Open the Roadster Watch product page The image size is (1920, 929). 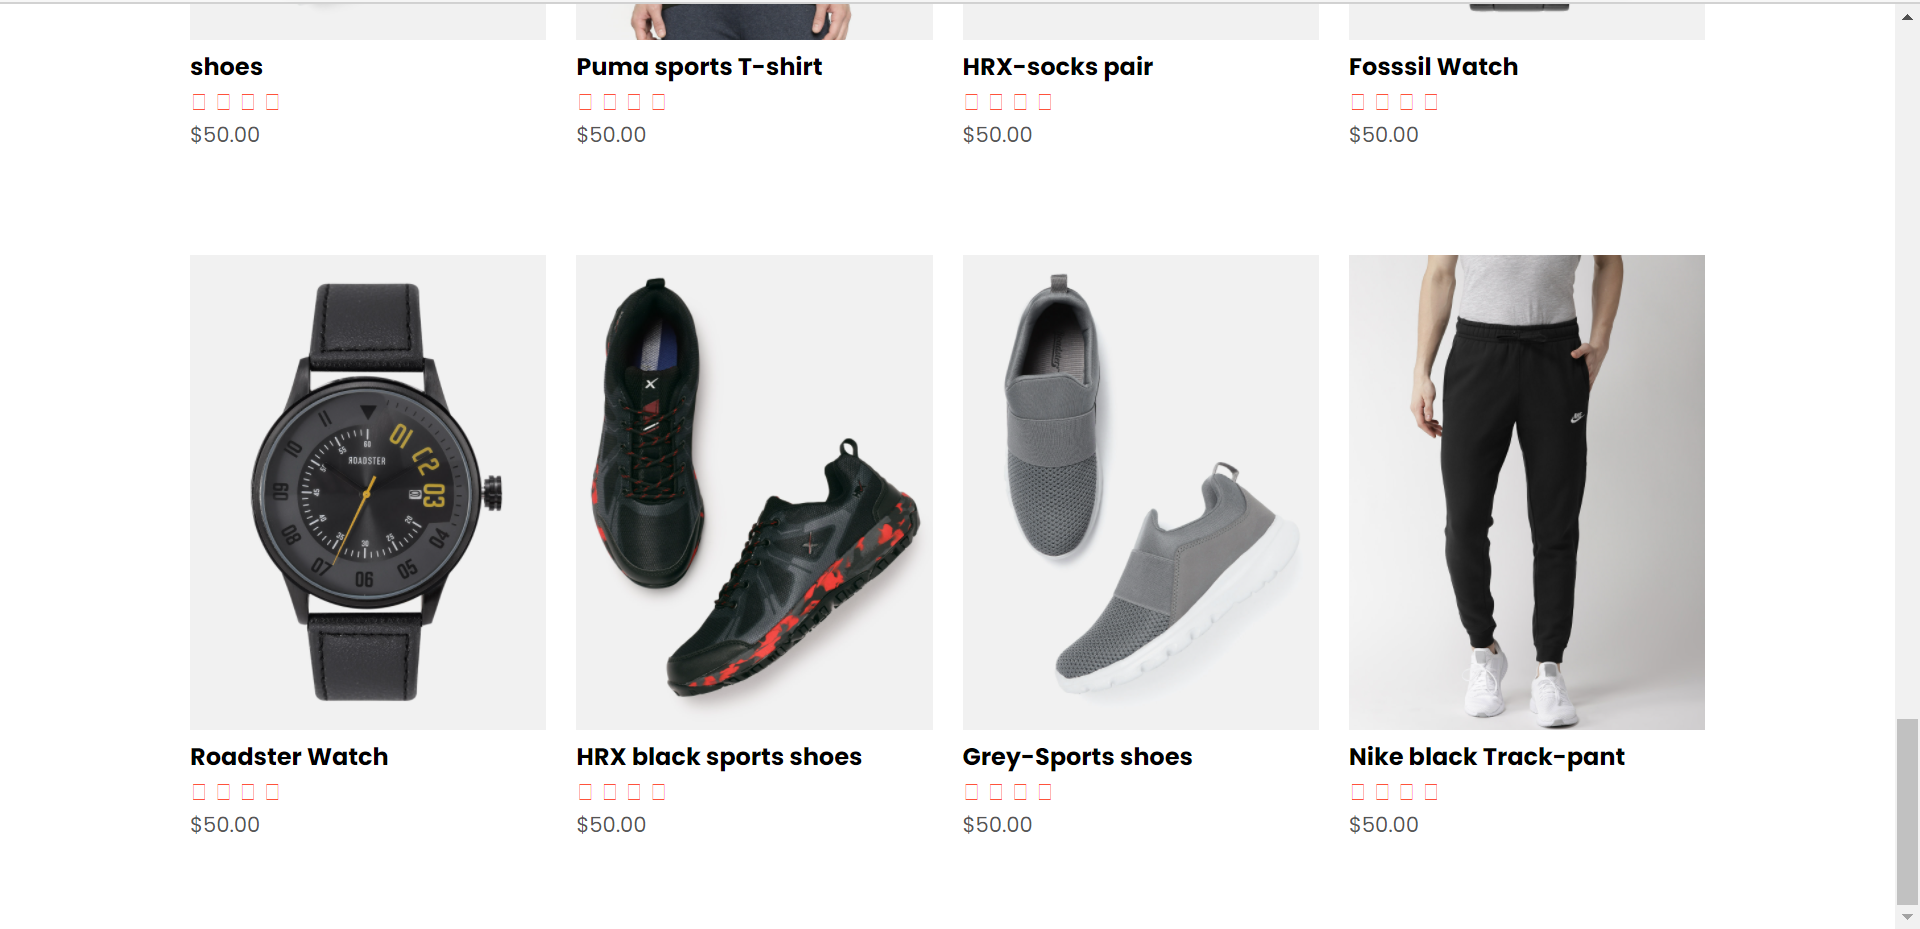[289, 757]
